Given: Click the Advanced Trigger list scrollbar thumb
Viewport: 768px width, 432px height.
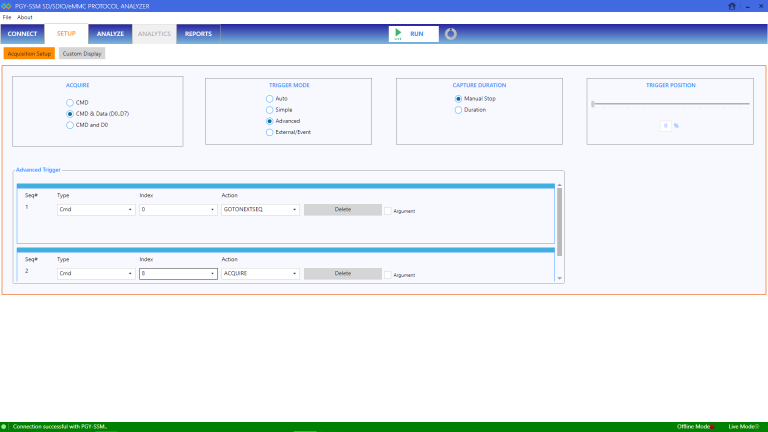Looking at the screenshot, I should [559, 222].
